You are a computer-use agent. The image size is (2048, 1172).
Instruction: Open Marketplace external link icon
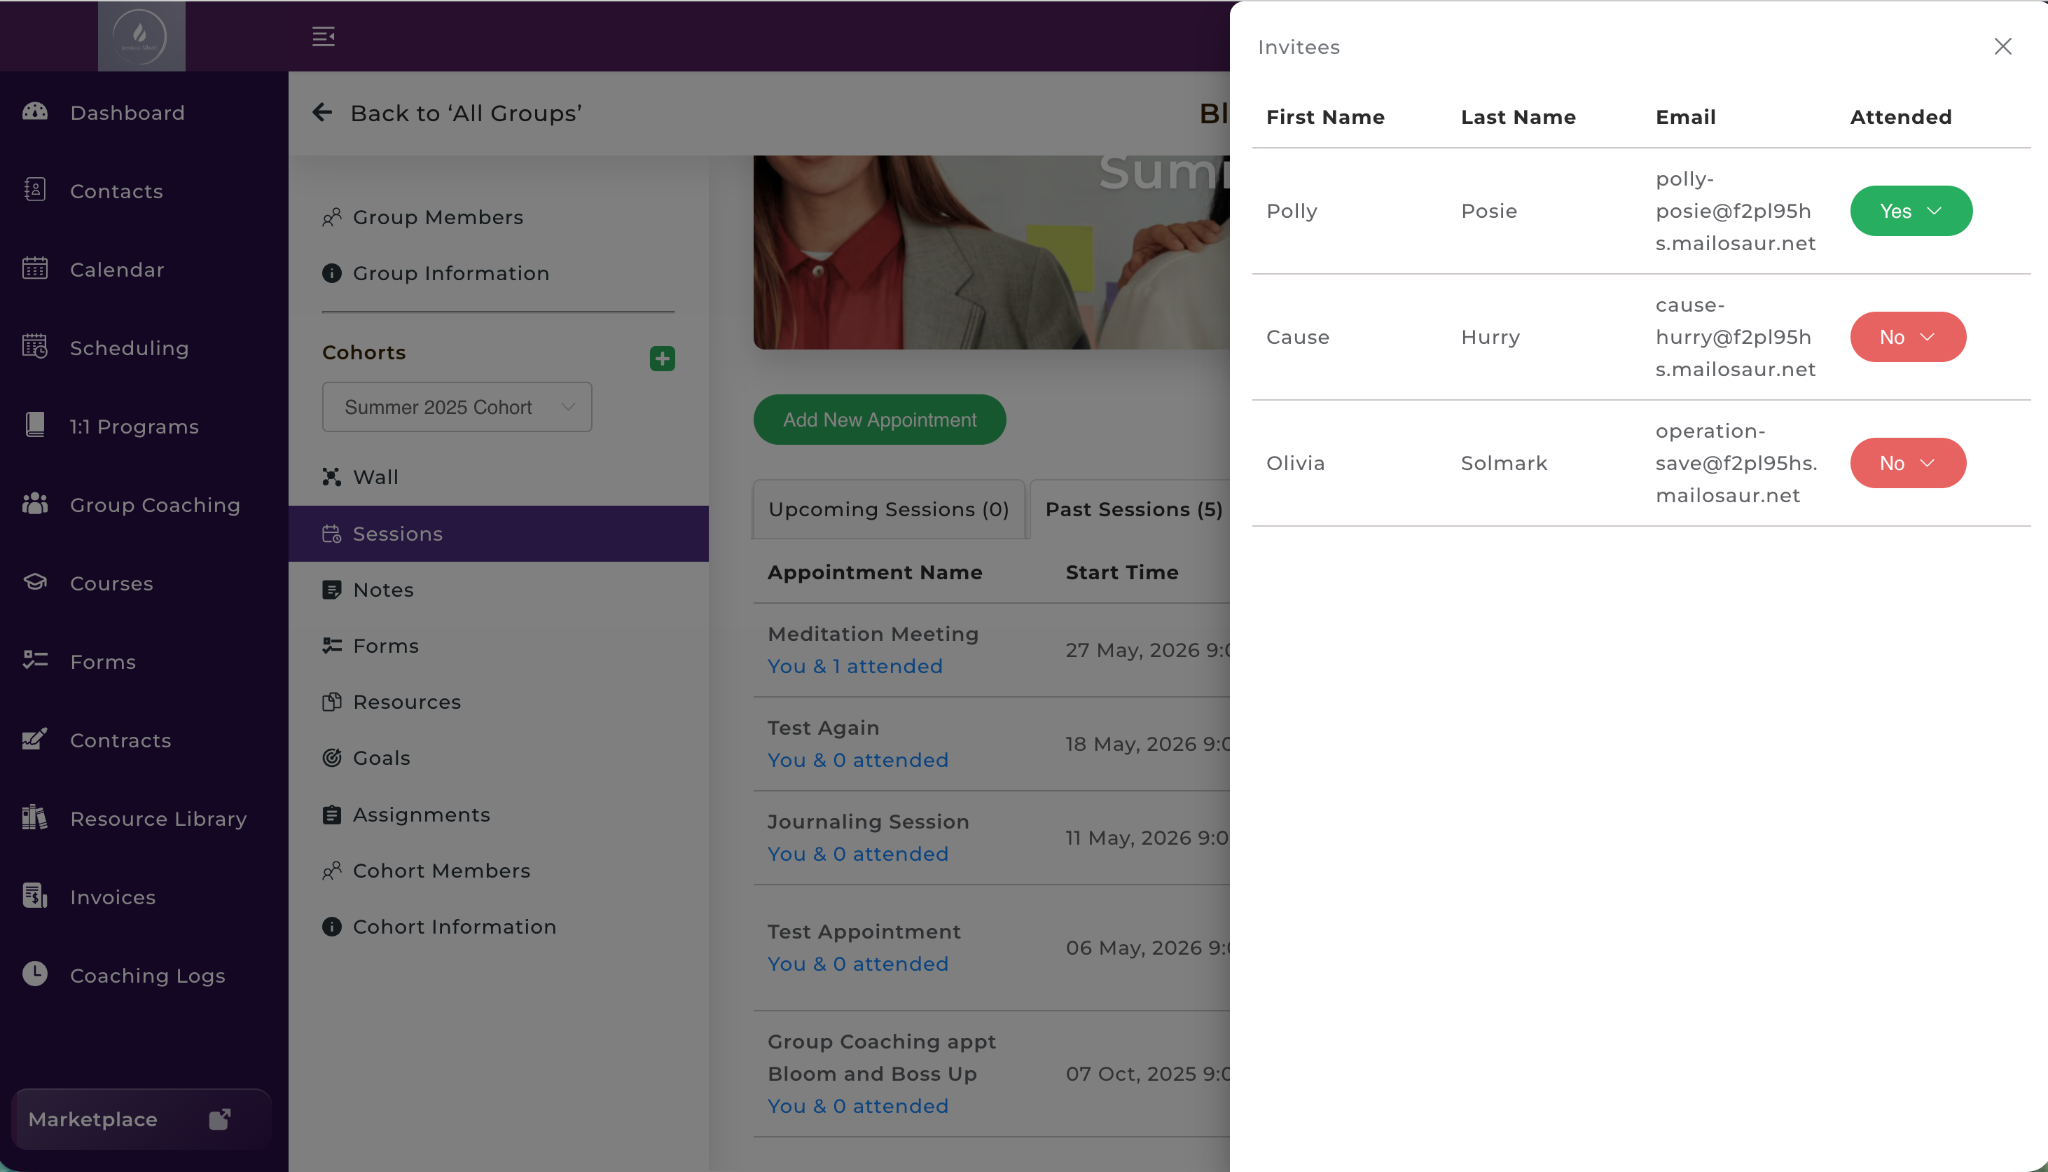point(220,1119)
